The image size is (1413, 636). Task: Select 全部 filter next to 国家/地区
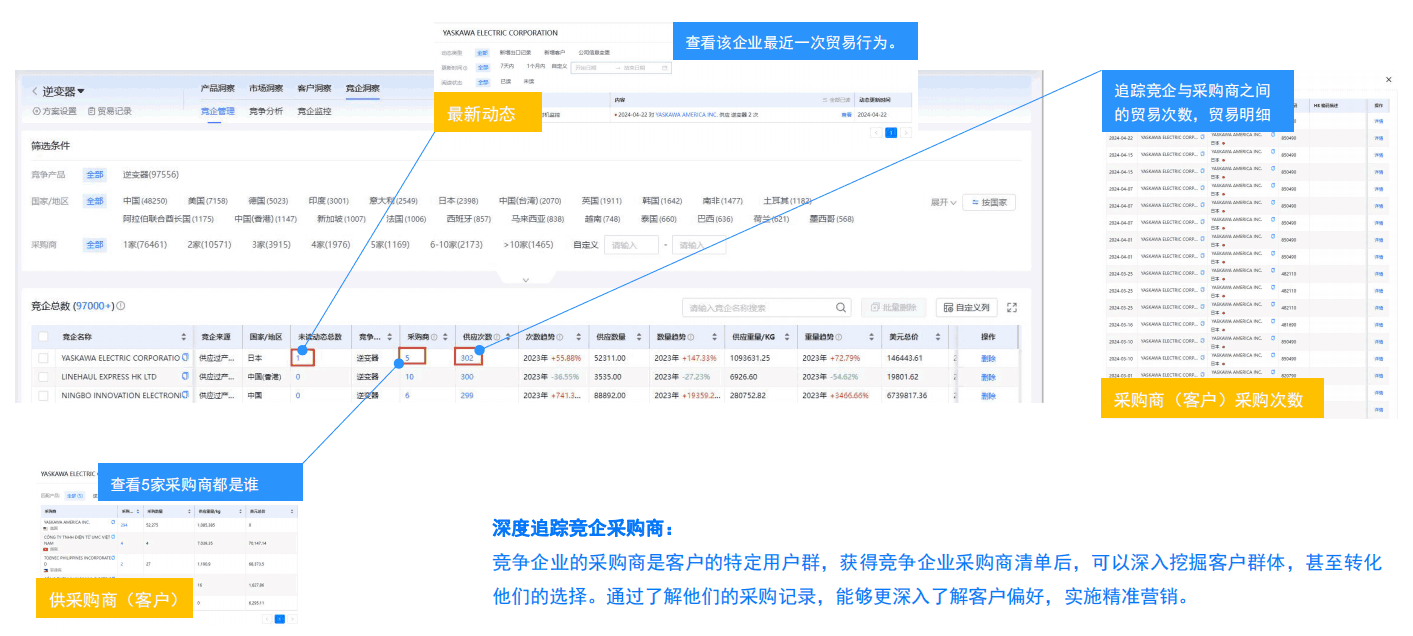(x=95, y=201)
